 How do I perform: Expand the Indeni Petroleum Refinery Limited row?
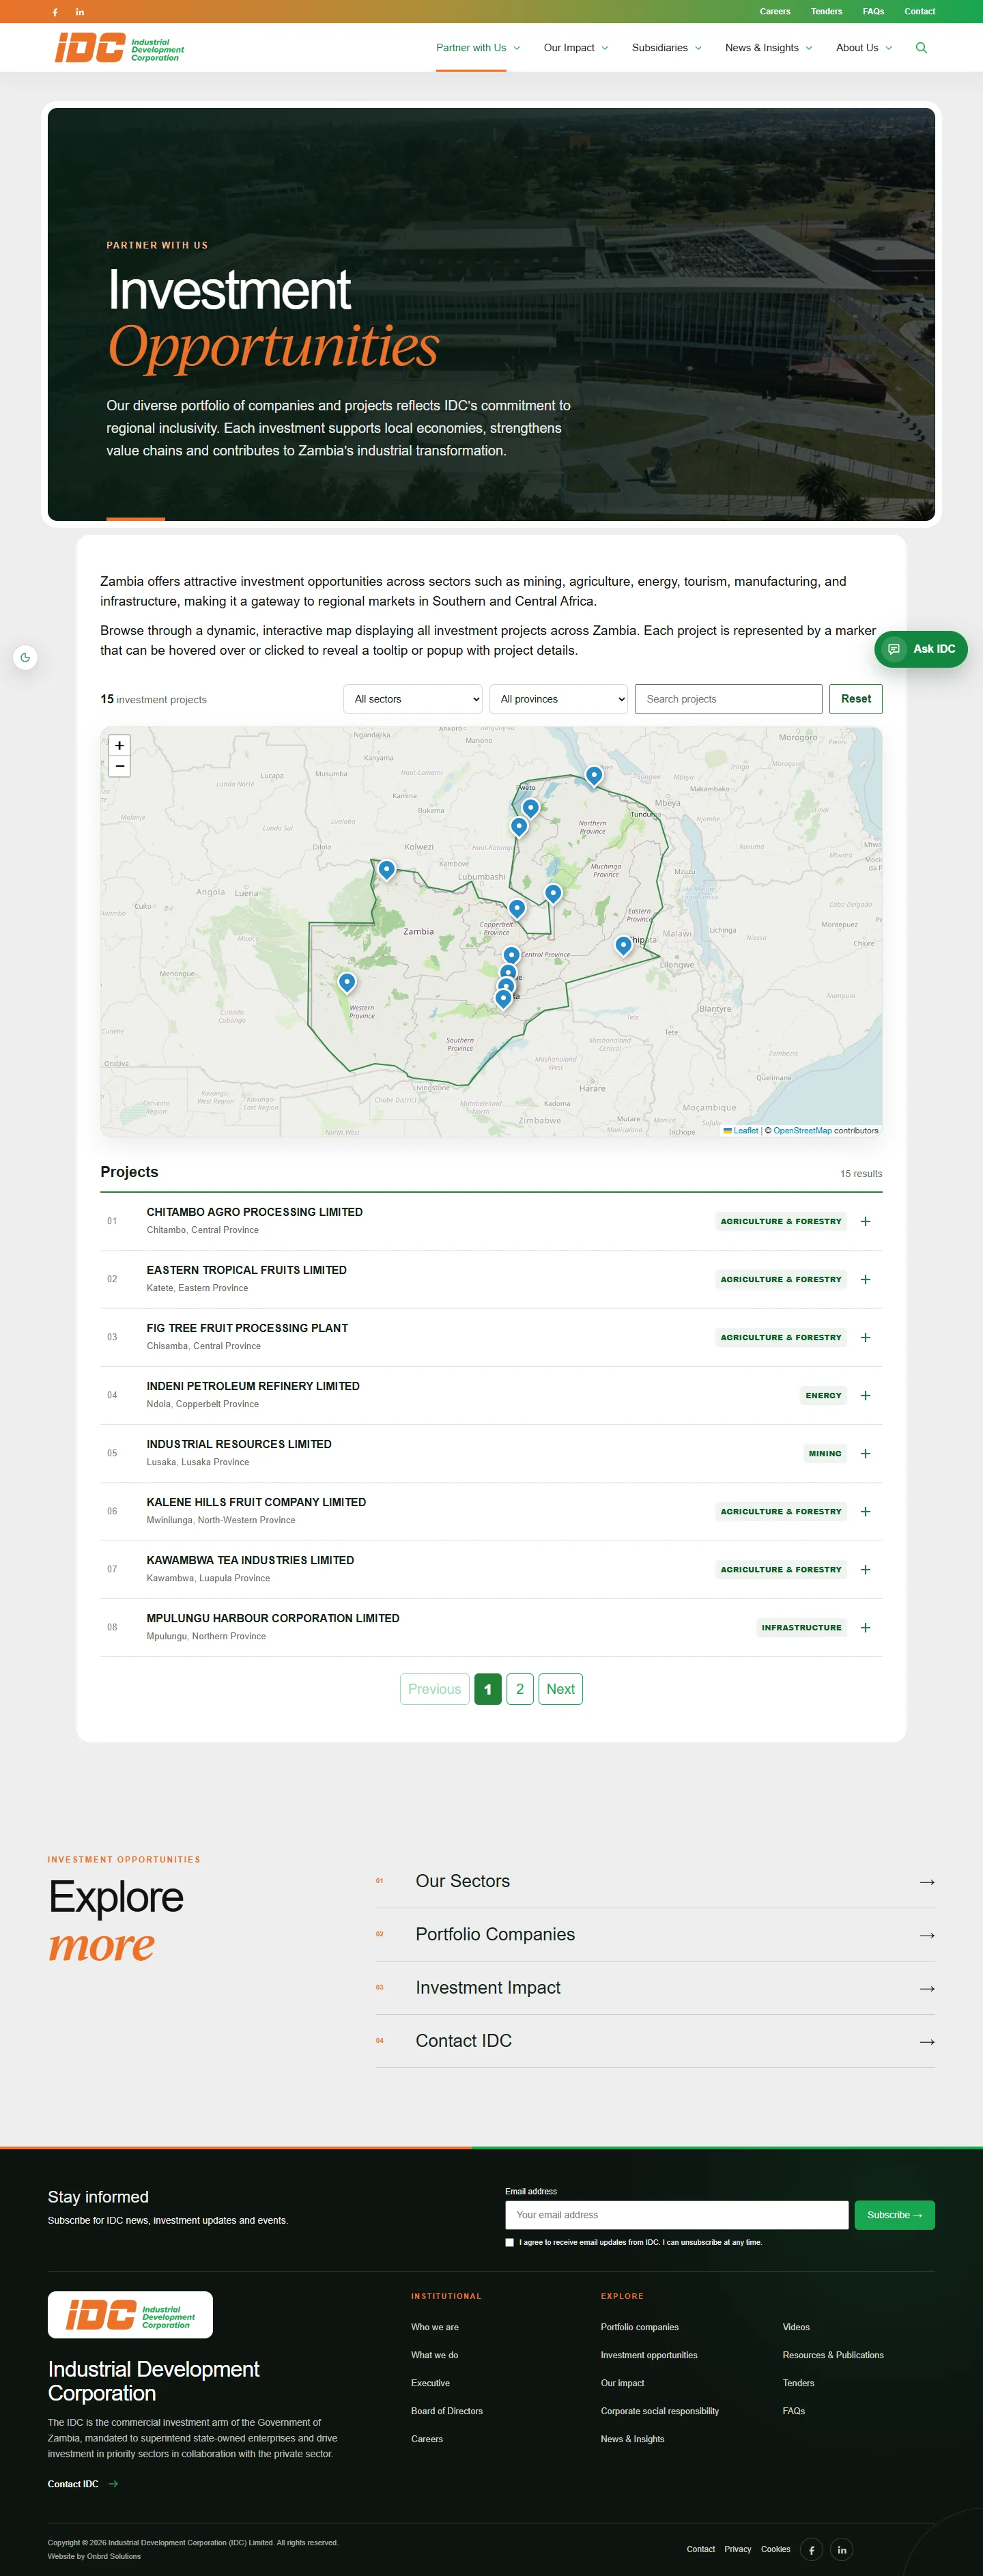(865, 1395)
